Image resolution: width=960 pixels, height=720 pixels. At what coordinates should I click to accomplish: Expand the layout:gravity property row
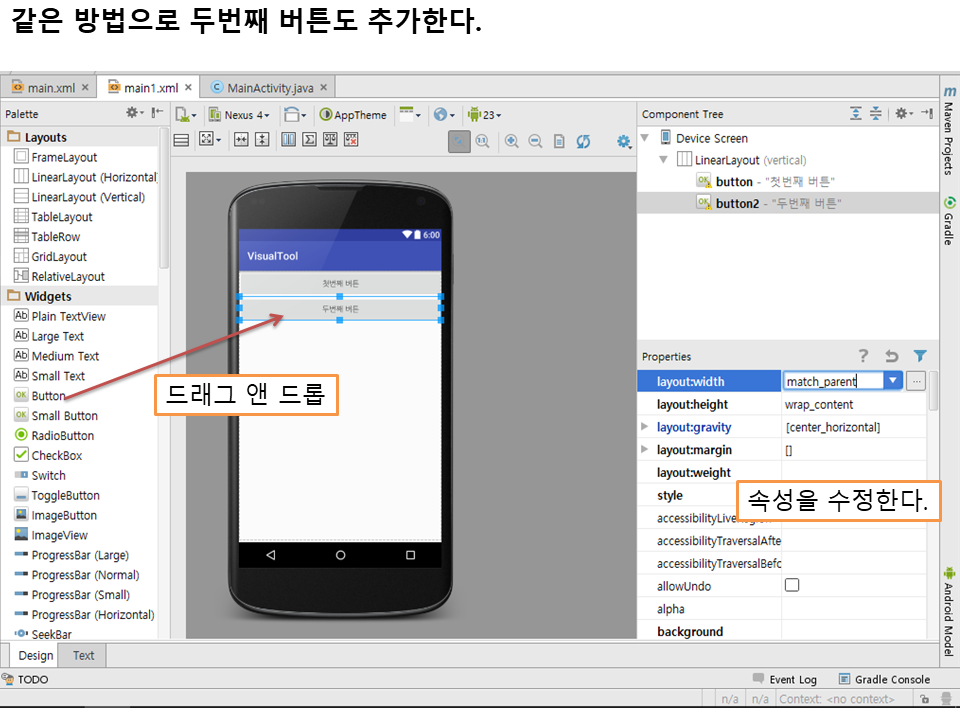tap(645, 427)
